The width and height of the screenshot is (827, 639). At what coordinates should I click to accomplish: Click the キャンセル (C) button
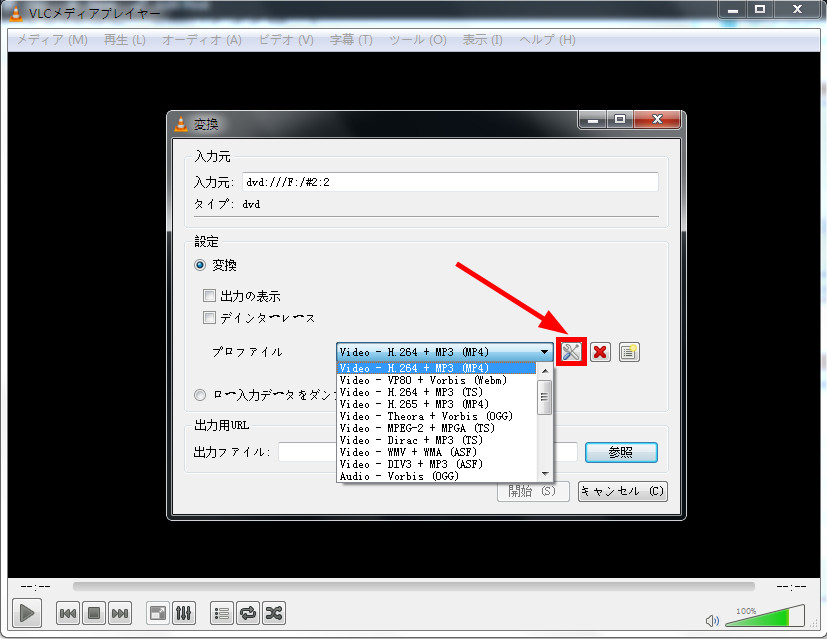(x=623, y=491)
